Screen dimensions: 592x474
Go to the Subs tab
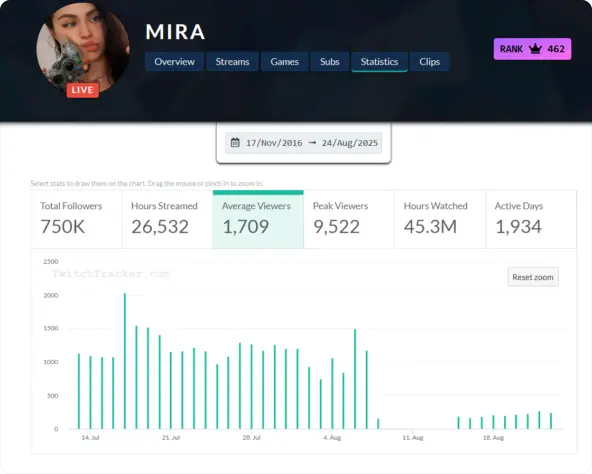(x=330, y=62)
